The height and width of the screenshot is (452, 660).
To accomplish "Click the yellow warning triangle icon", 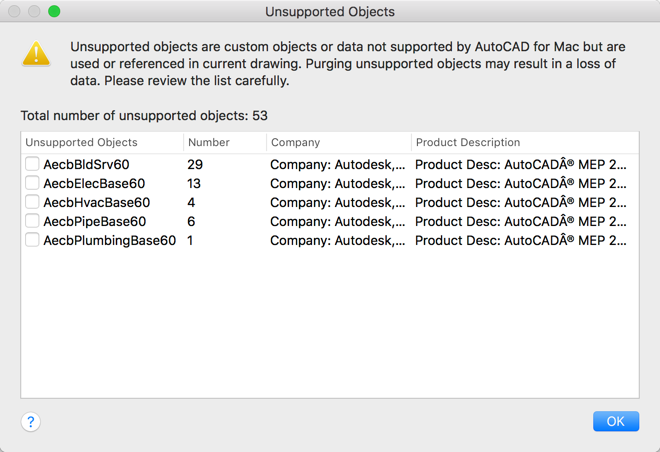I will (x=36, y=54).
